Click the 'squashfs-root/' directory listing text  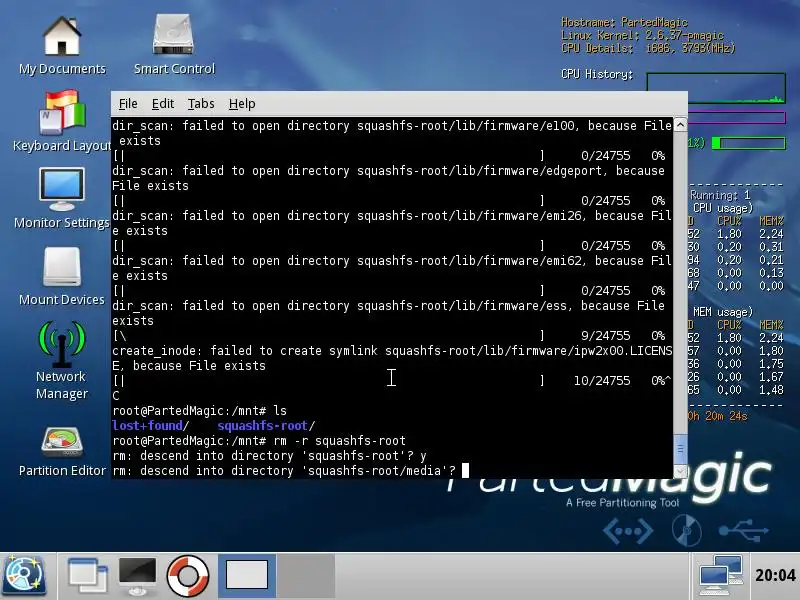click(266, 426)
